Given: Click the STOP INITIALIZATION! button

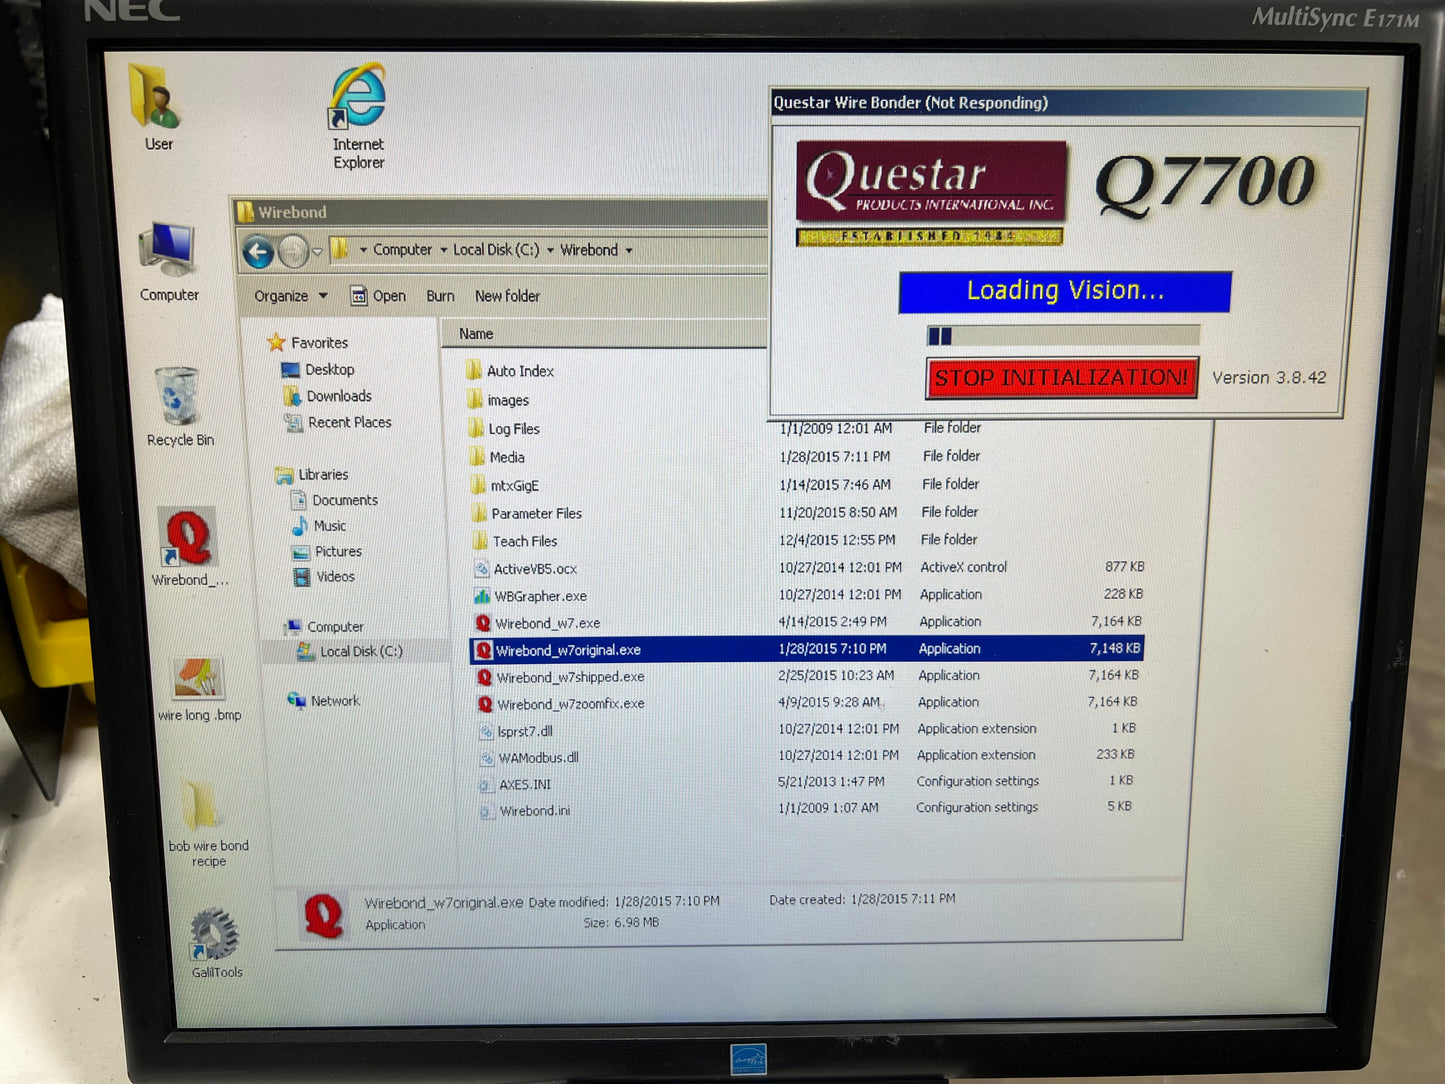Looking at the screenshot, I should [x=1062, y=378].
